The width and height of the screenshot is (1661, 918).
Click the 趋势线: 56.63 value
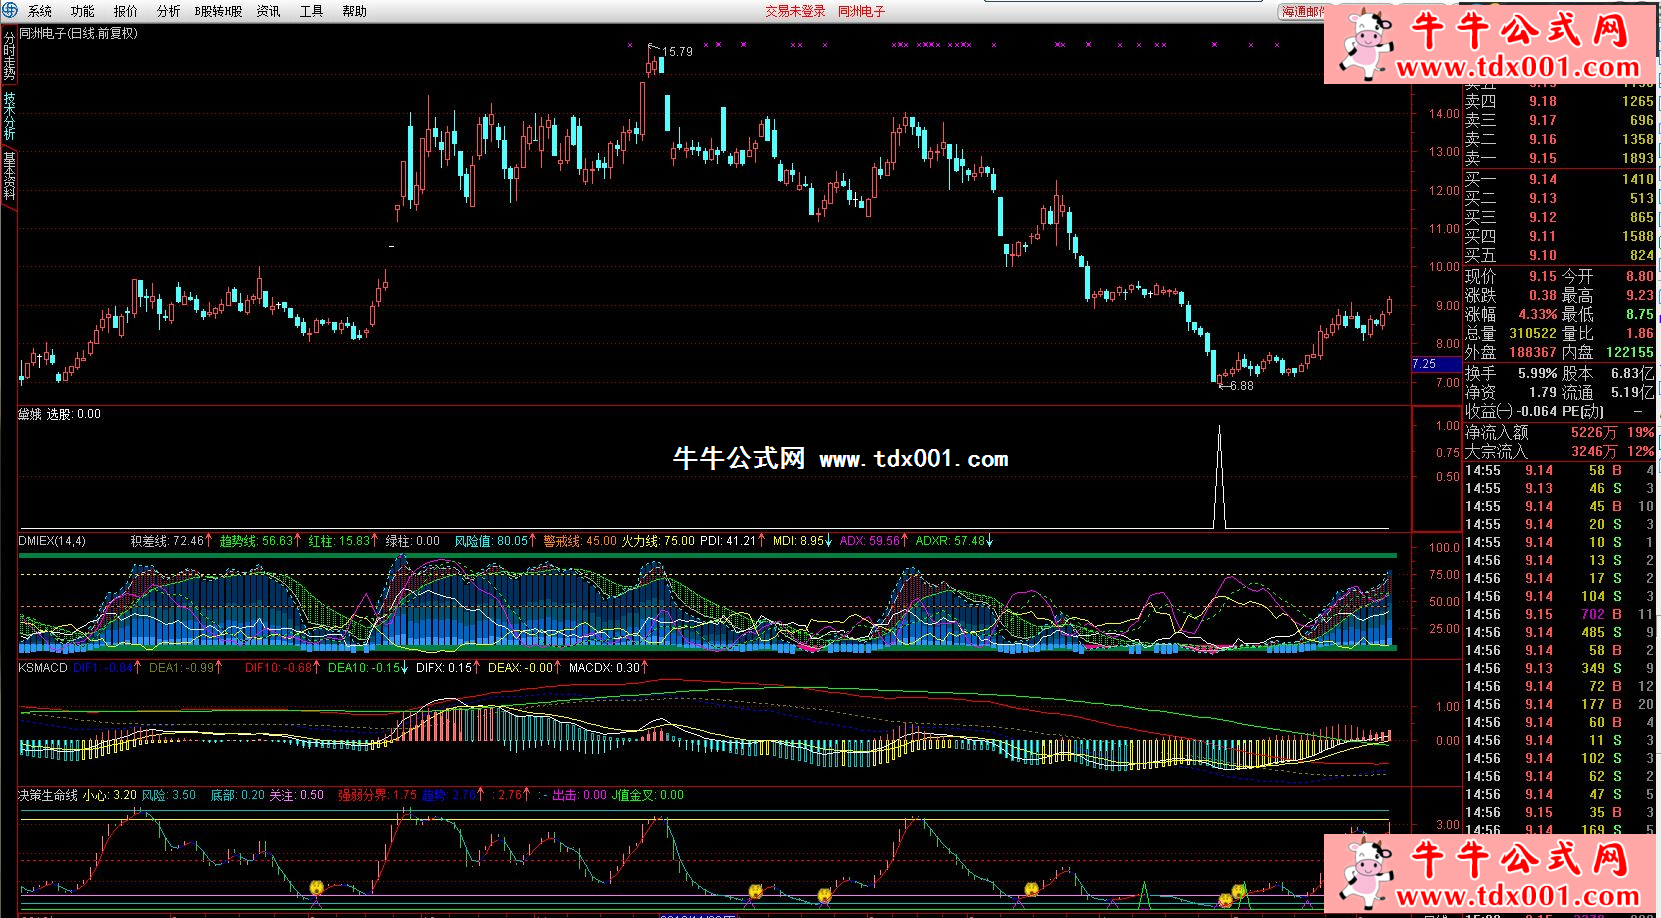(257, 541)
